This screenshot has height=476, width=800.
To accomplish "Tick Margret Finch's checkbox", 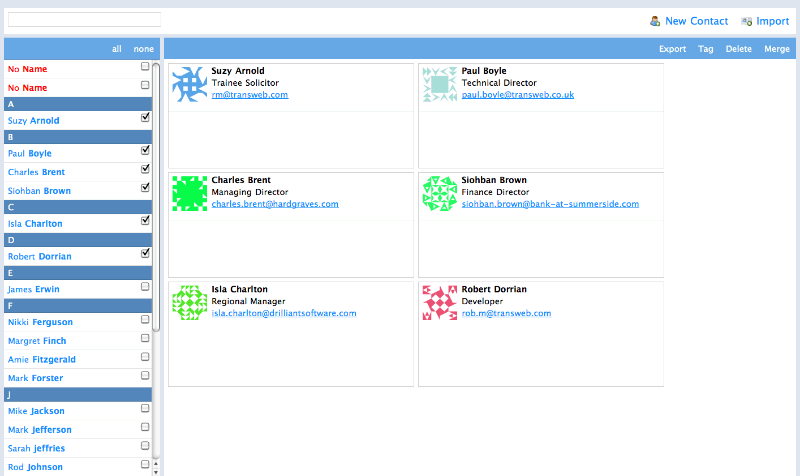I will coord(145,338).
